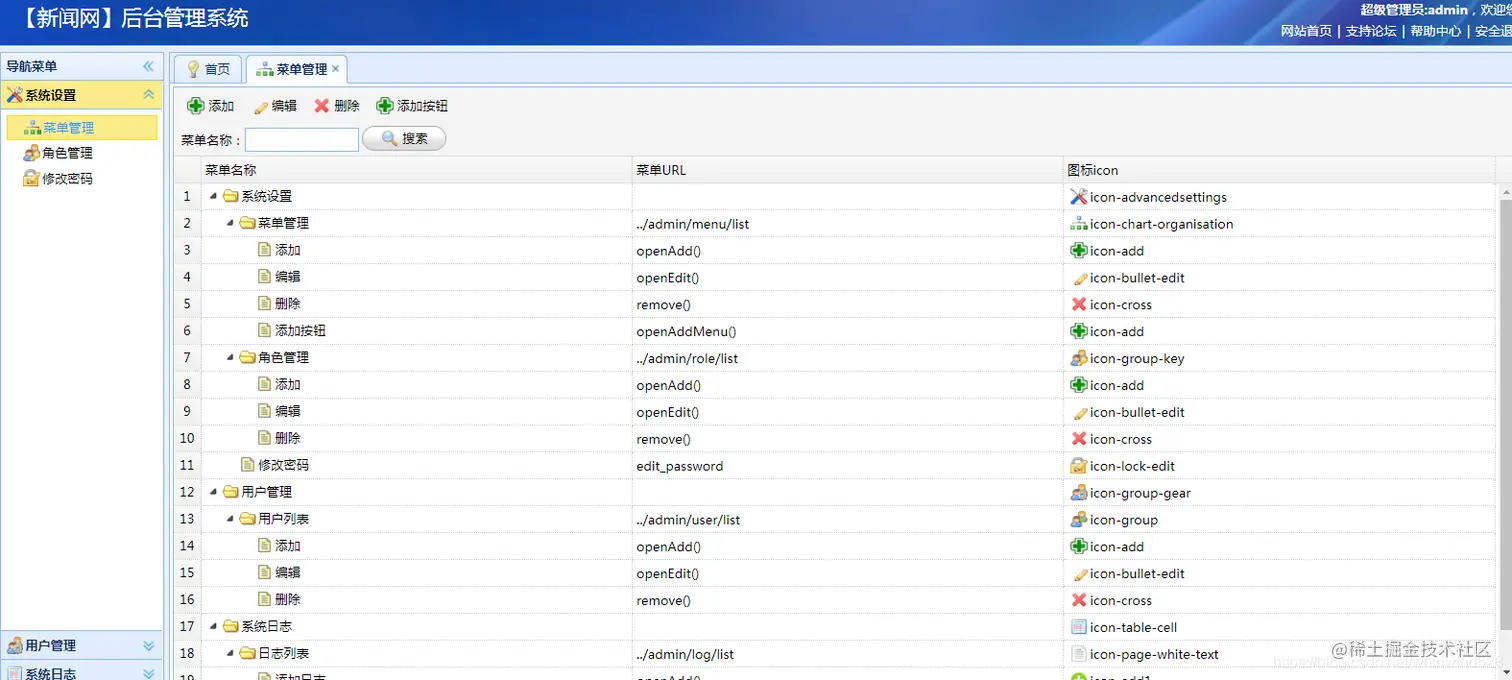Open the 帮助中心 link in header
This screenshot has width=1512, height=680.
[x=1436, y=31]
